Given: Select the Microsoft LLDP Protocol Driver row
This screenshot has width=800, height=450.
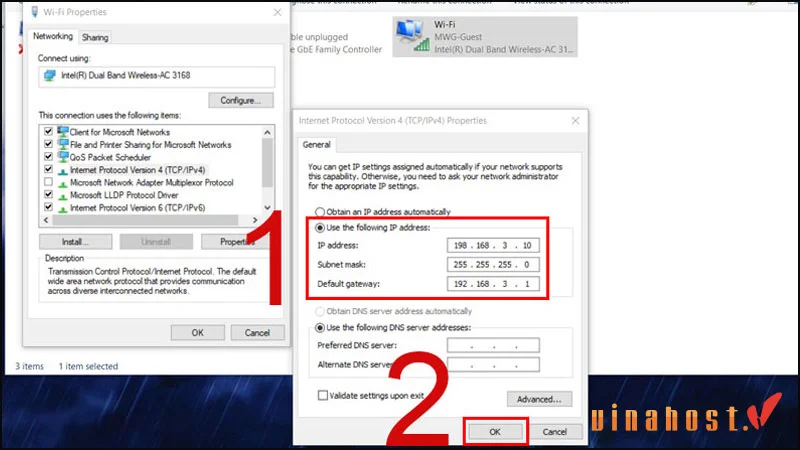Looking at the screenshot, I should [x=124, y=195].
